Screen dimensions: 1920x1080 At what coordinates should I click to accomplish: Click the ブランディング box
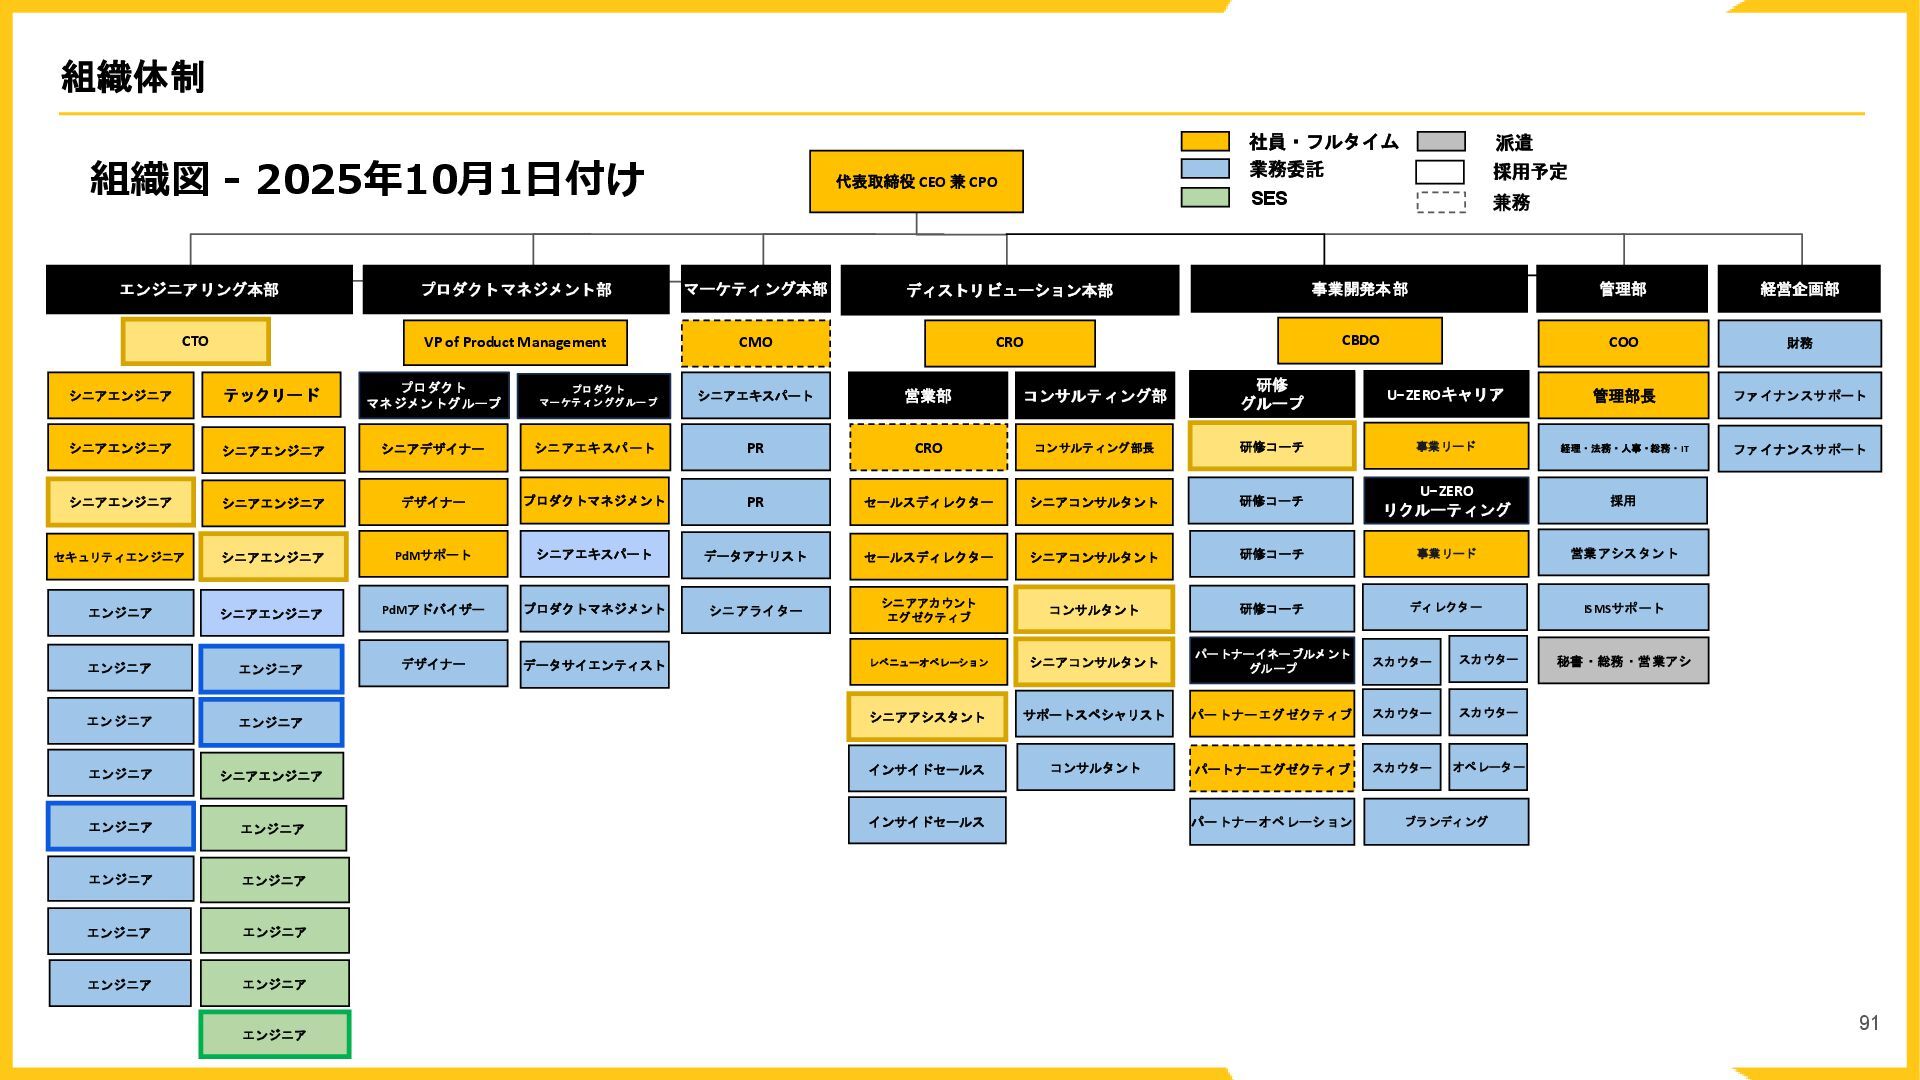tap(1446, 822)
